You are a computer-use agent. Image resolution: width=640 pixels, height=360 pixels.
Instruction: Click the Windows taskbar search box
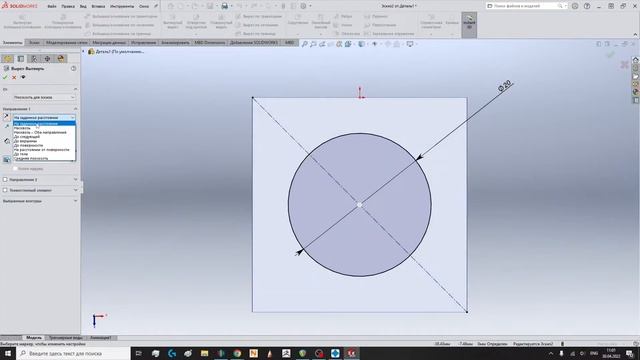click(73, 353)
